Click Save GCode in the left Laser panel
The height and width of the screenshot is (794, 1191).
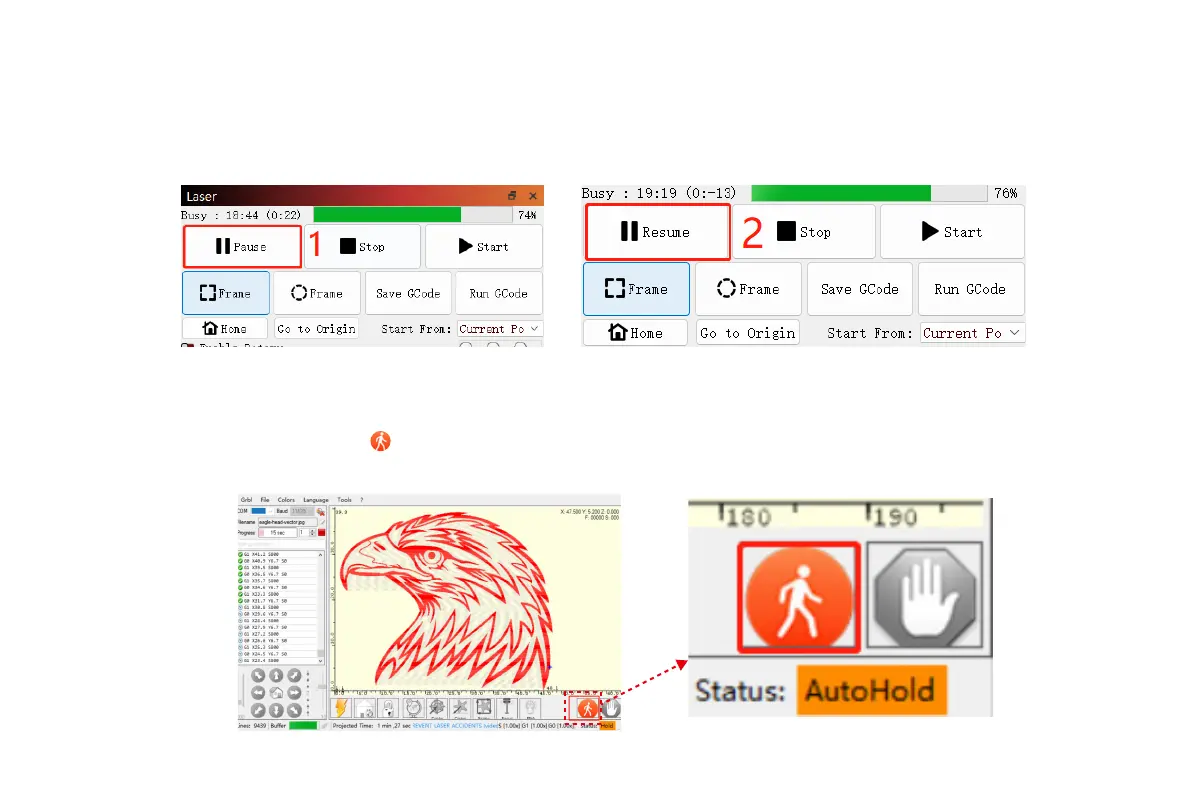coord(408,293)
